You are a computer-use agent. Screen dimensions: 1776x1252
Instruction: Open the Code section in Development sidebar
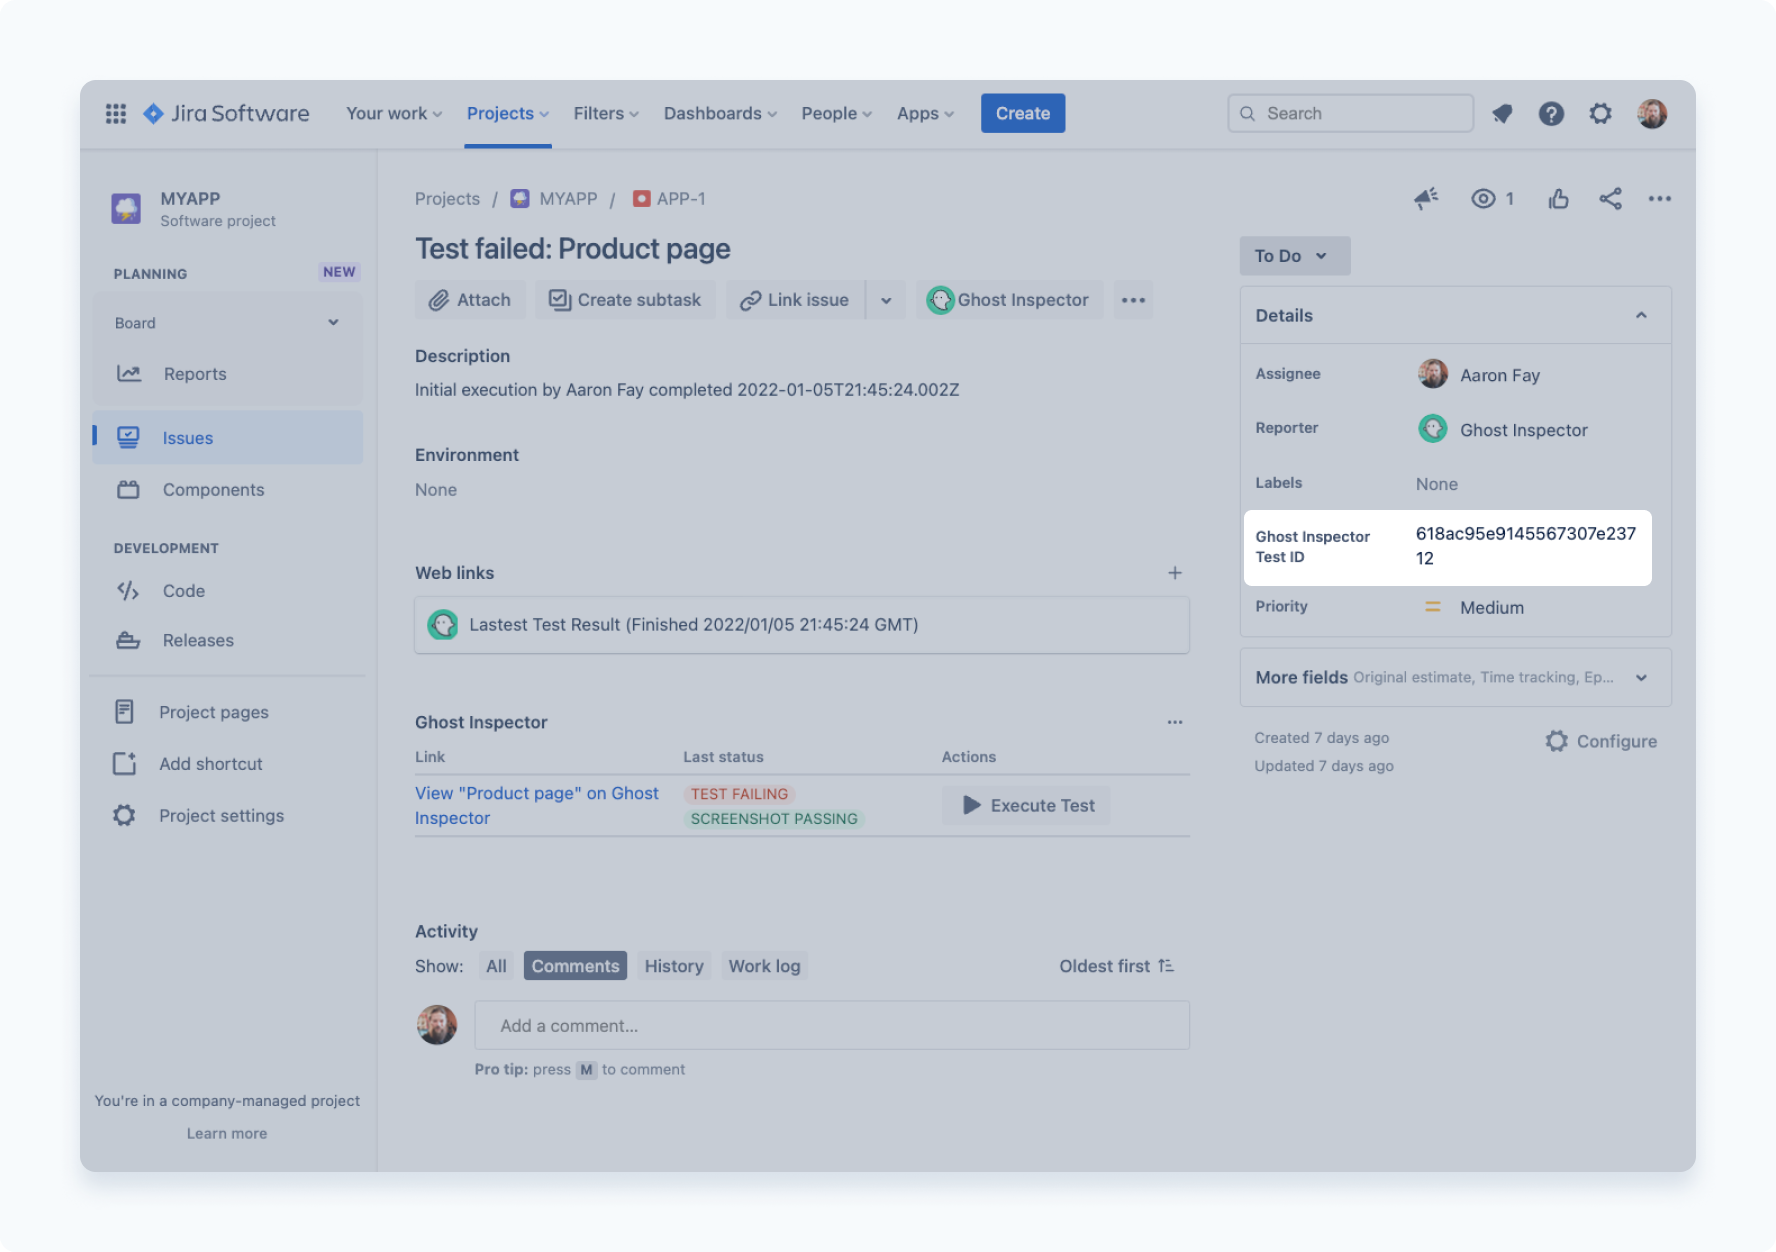coord(126,590)
